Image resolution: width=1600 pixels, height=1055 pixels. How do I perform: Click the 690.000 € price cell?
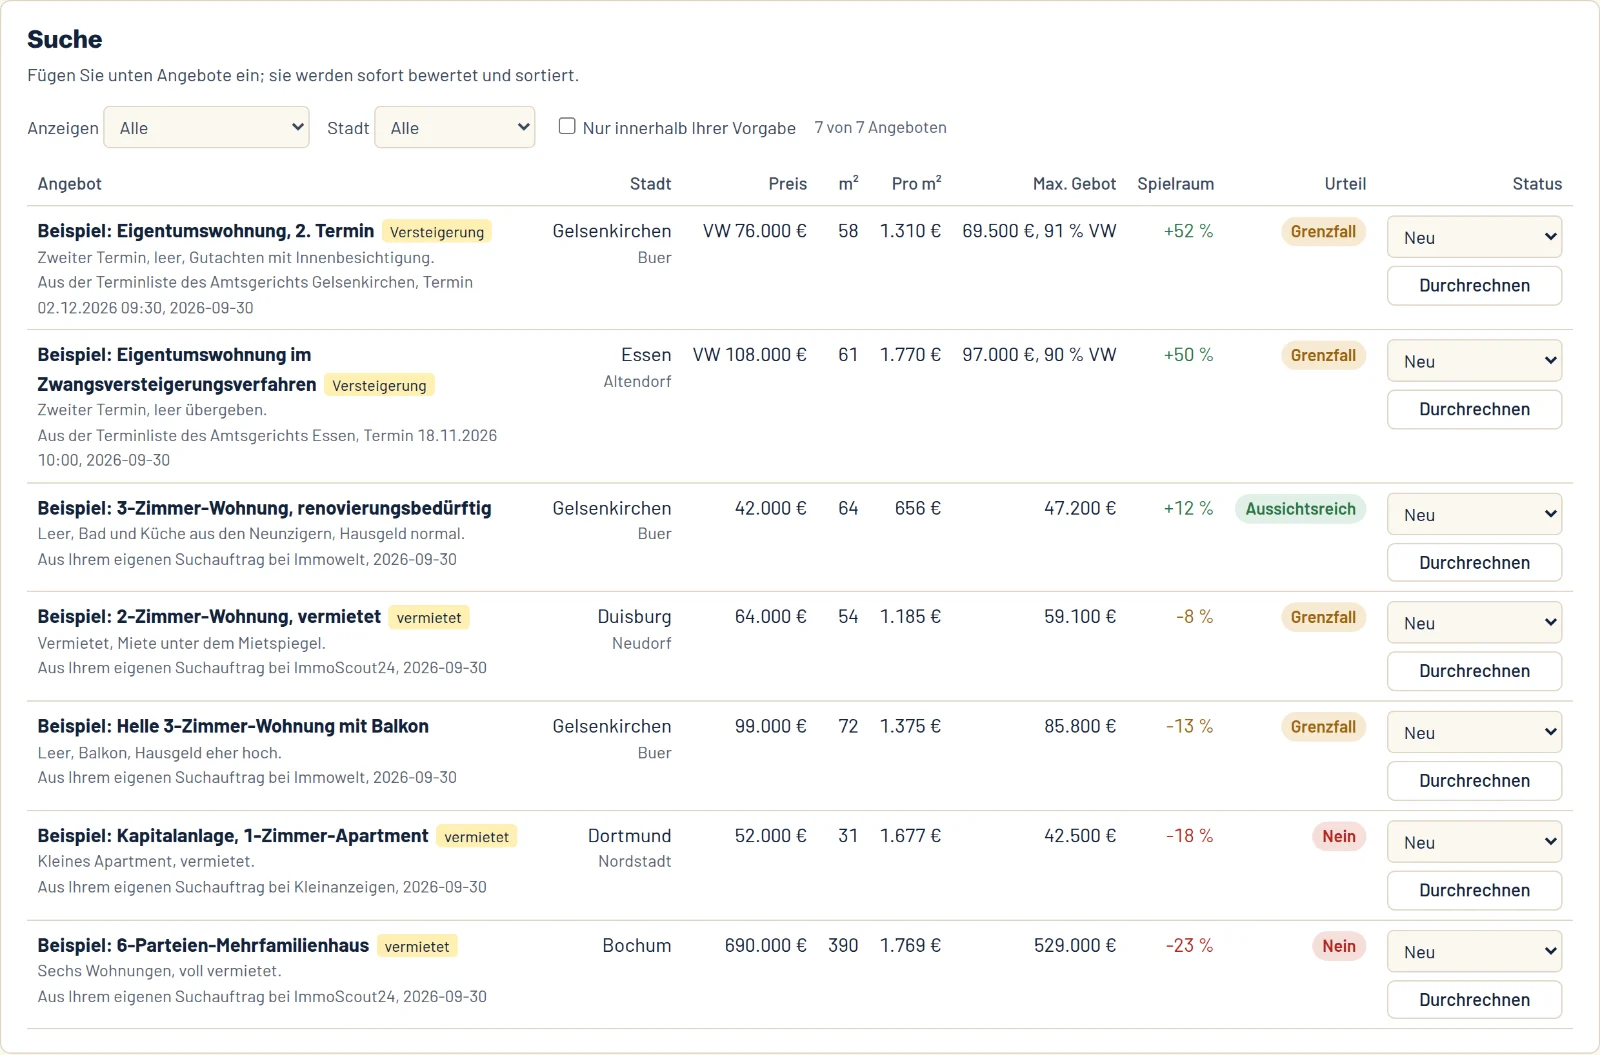click(x=766, y=946)
